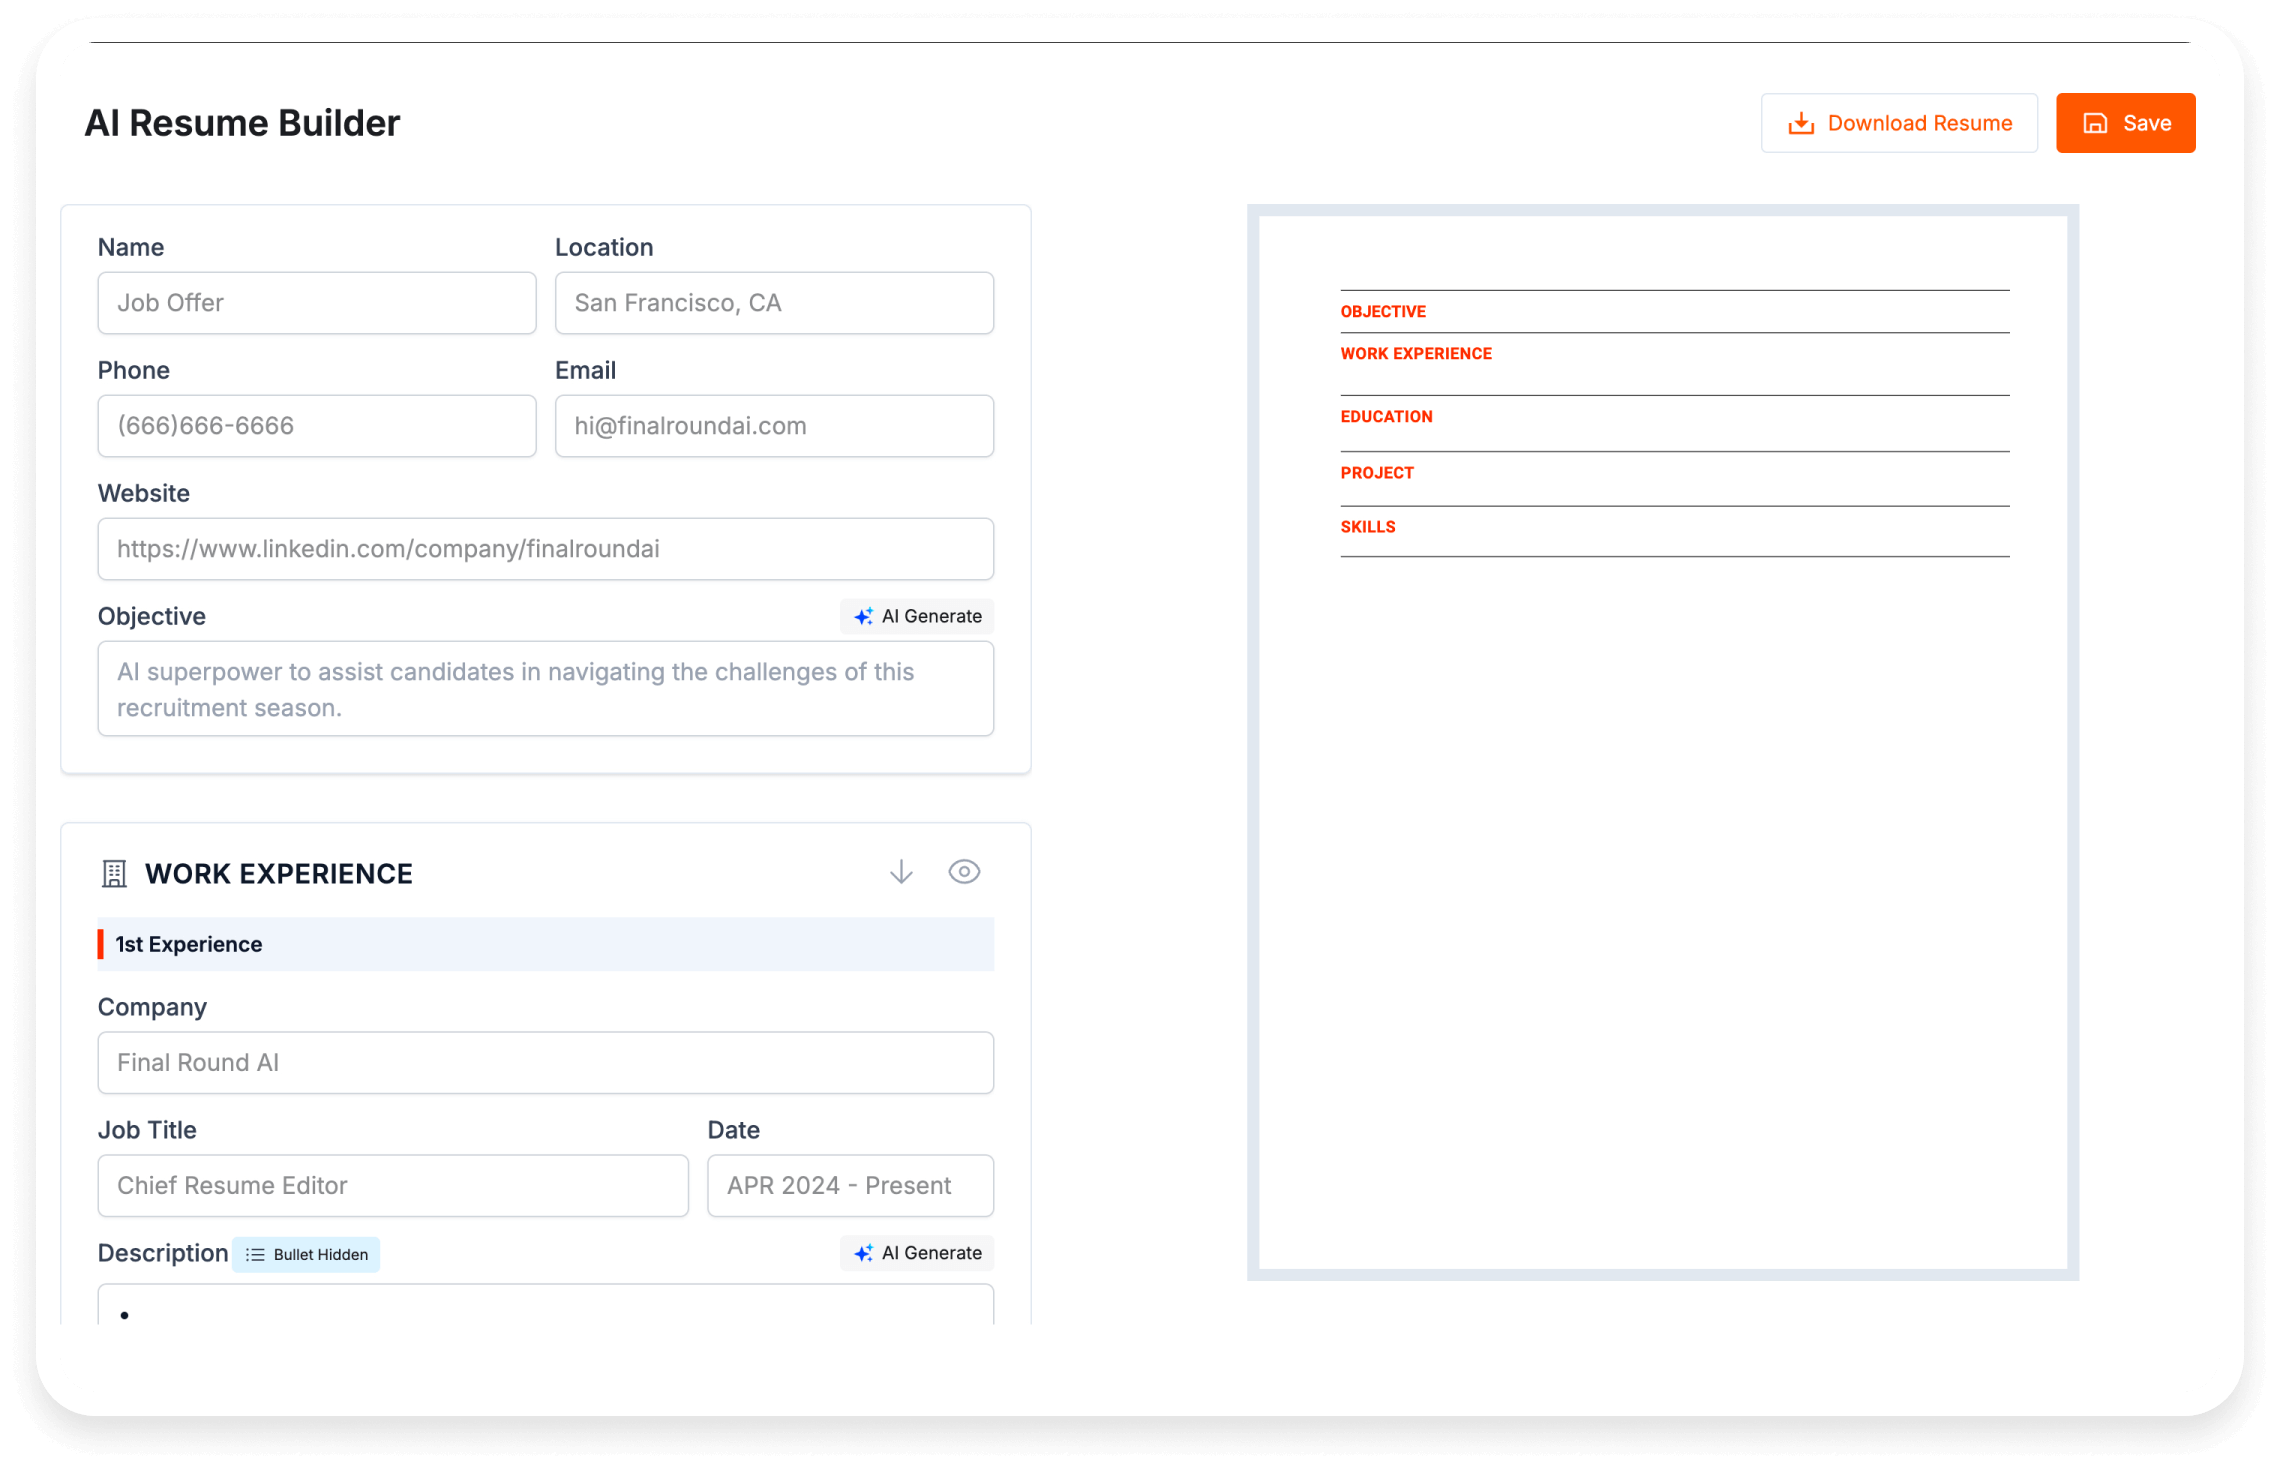Click the Email input with hi@finalroundai.com

(773, 425)
